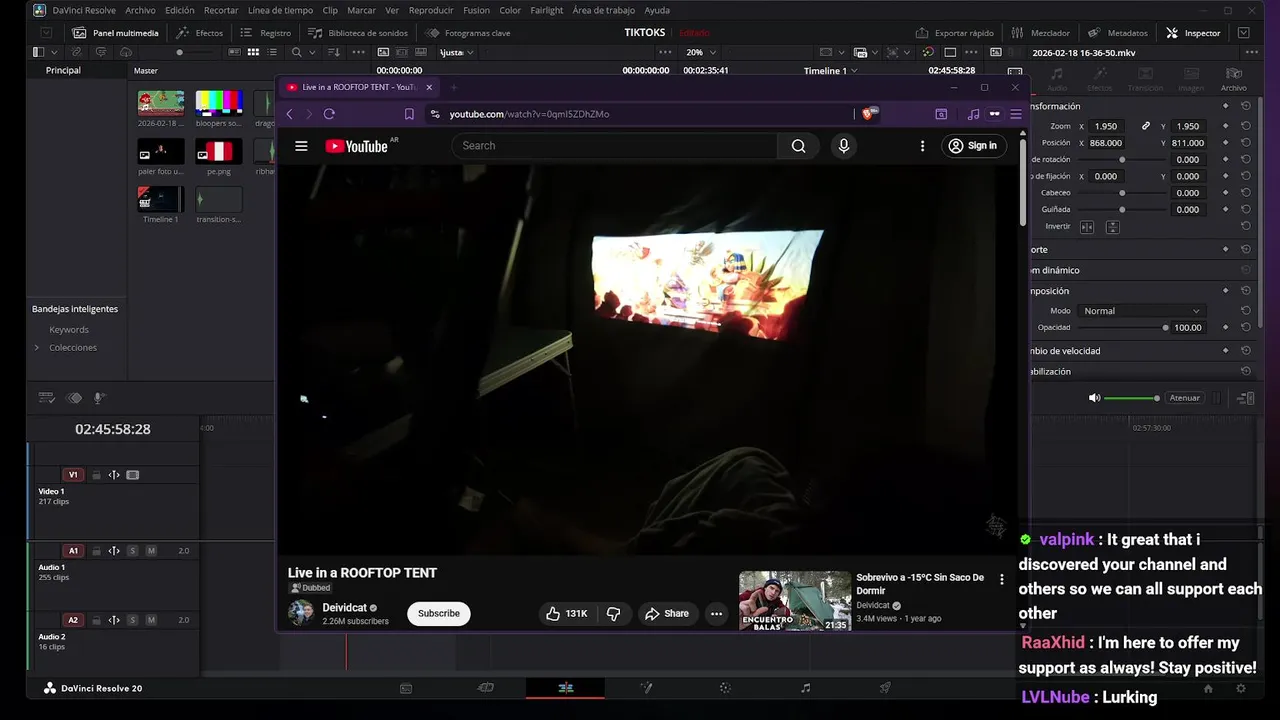This screenshot has height=720, width=1280.
Task: Adjust the clip volume slider near Atenuar
Action: click(1132, 398)
